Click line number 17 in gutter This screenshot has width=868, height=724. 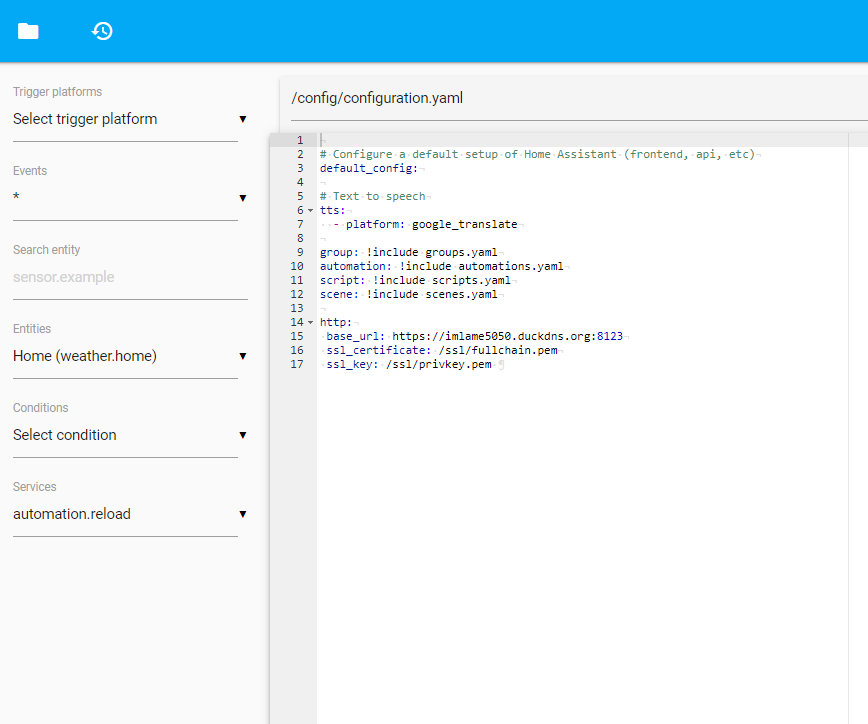tap(297, 364)
